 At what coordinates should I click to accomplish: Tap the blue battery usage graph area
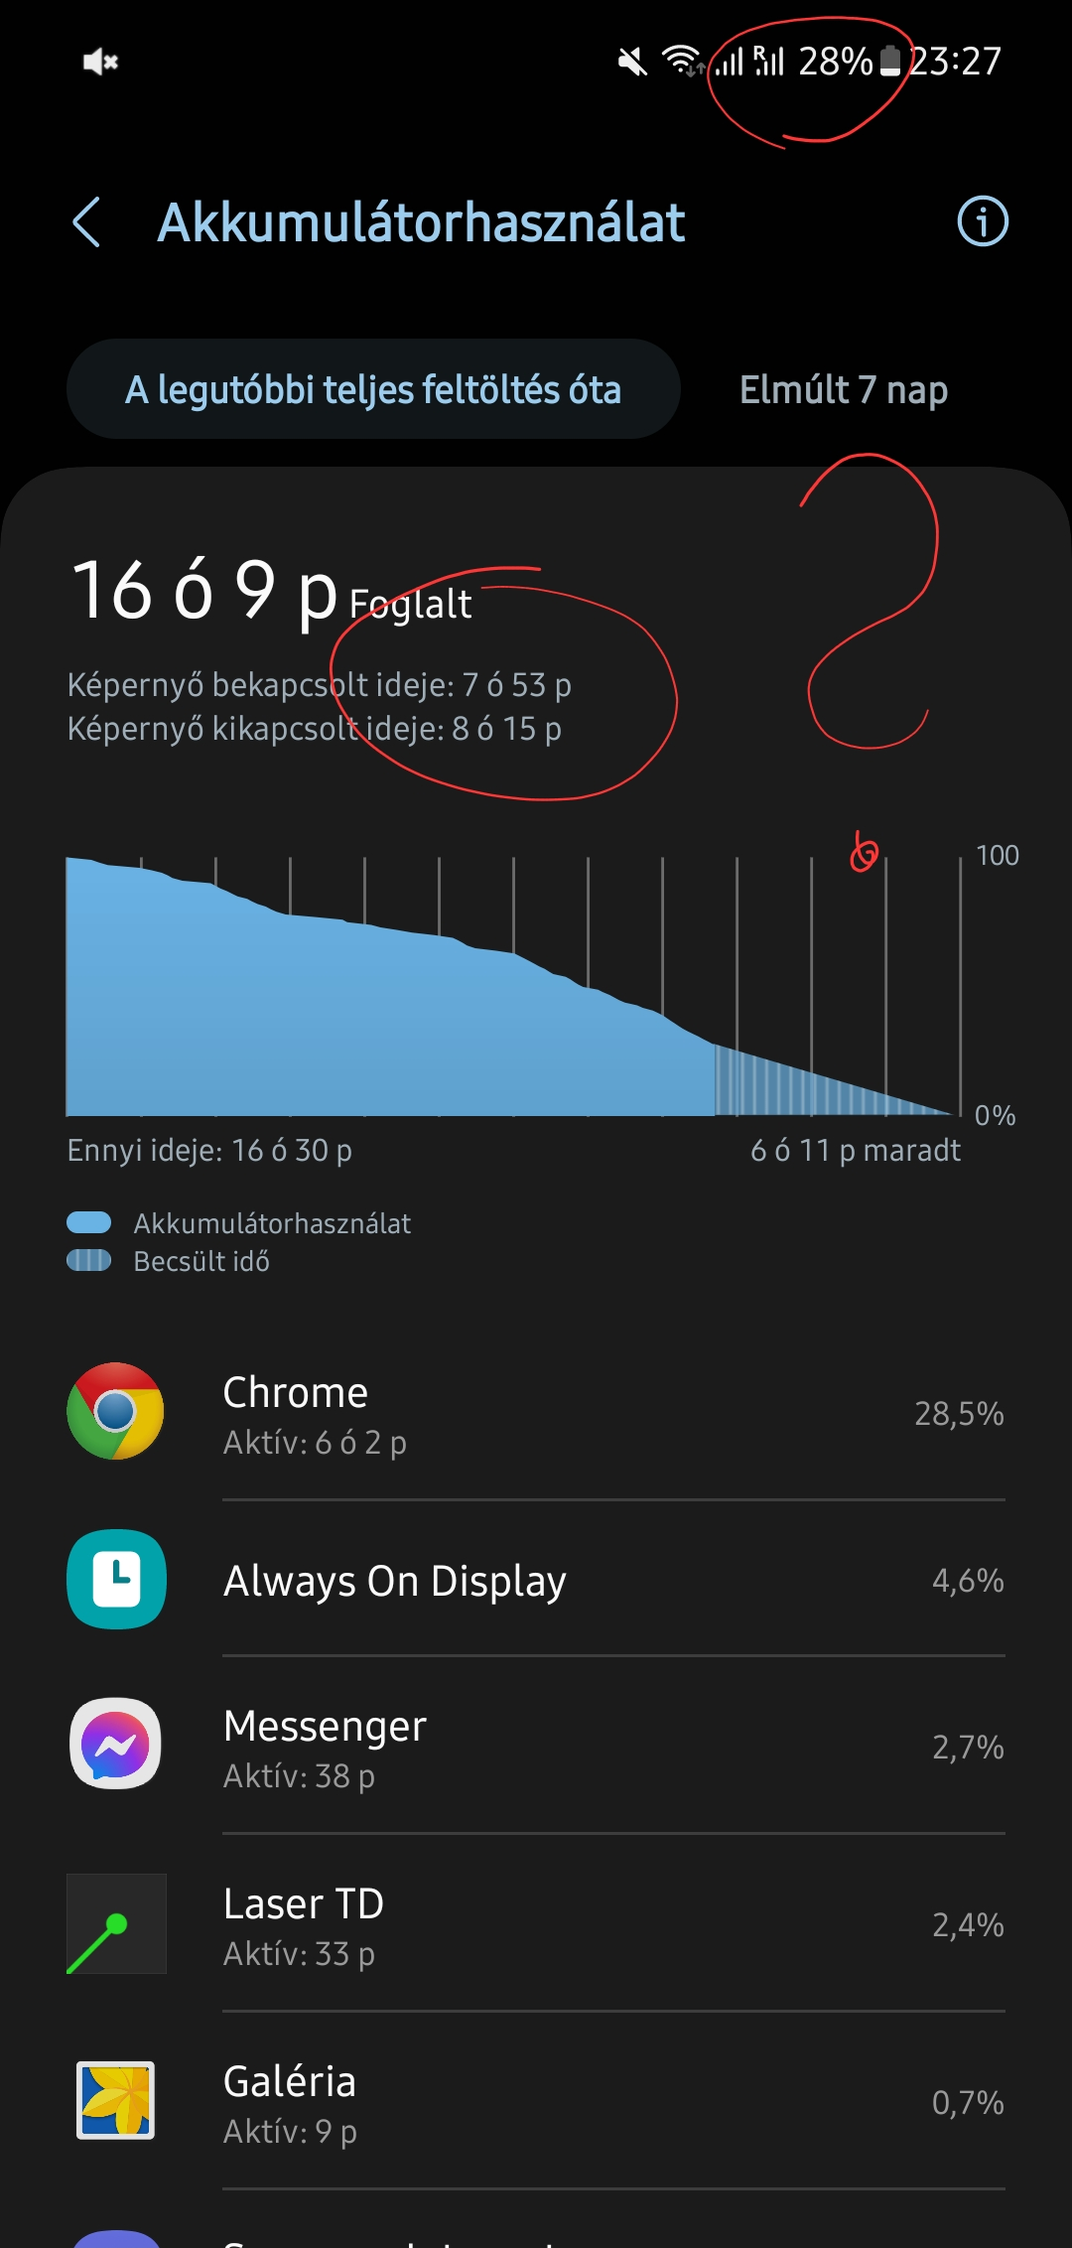[390, 1010]
